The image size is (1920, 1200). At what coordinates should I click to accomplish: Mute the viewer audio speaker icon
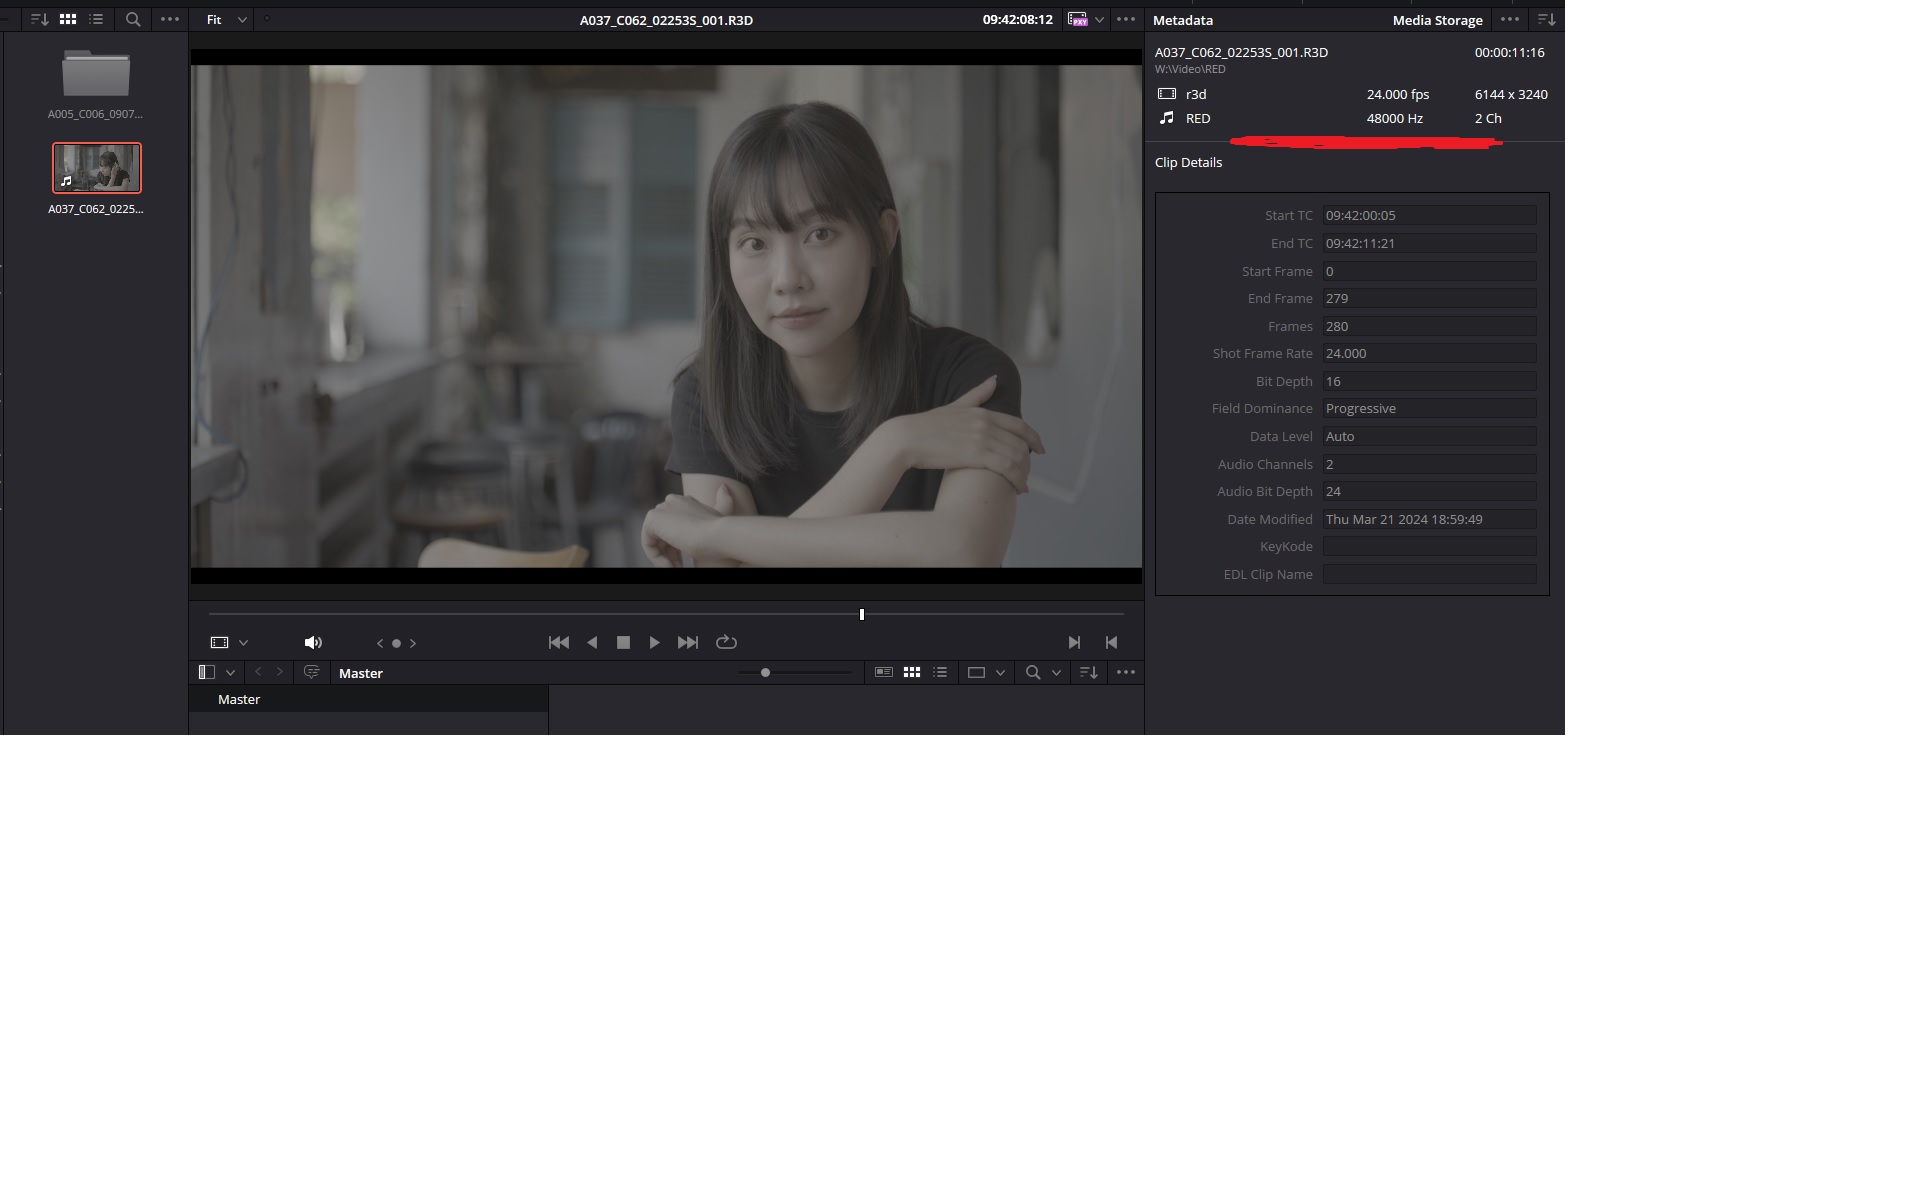(x=312, y=642)
